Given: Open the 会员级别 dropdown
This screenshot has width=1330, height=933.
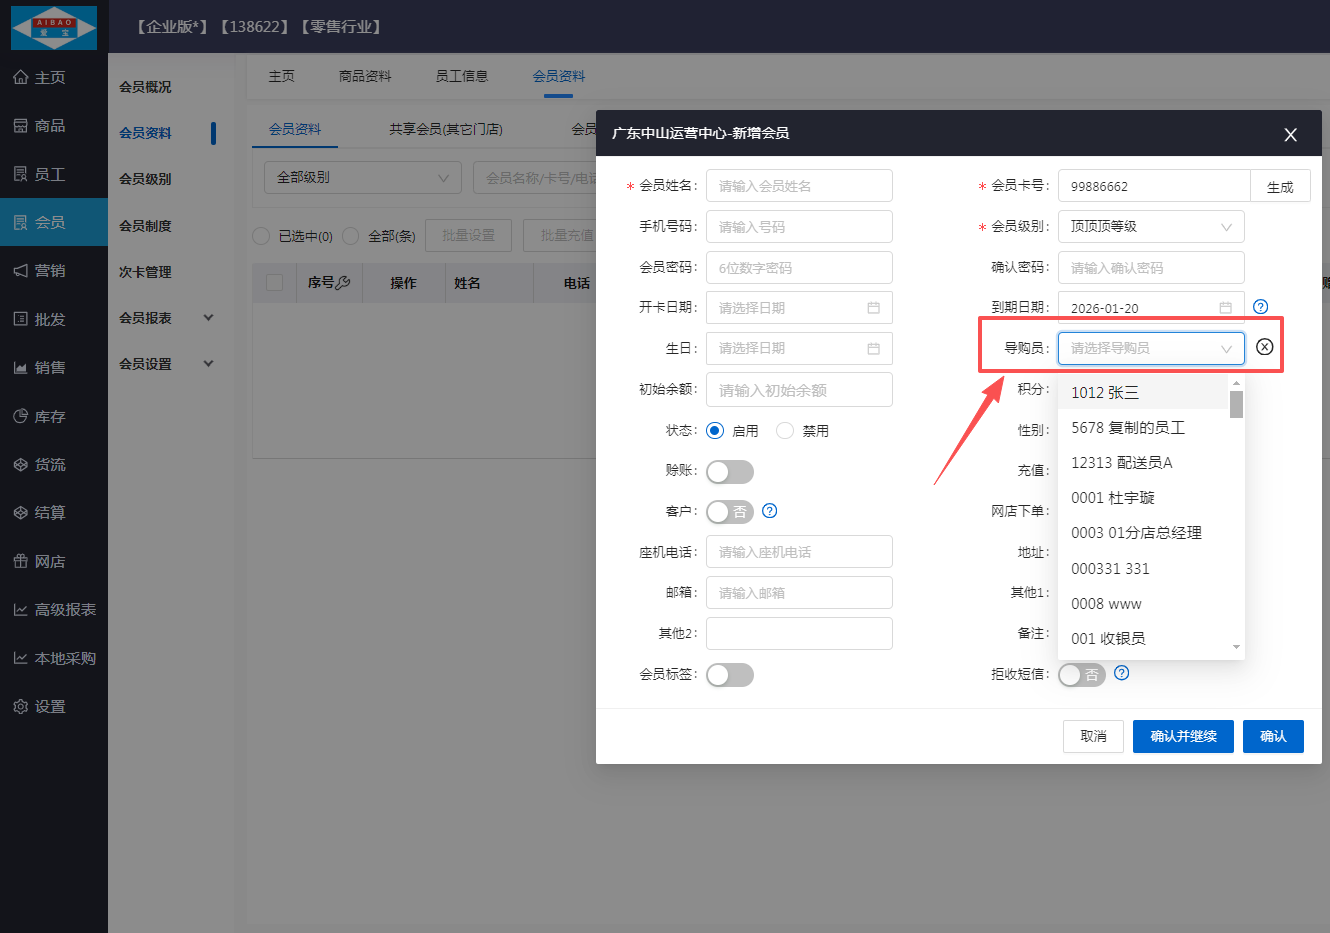Looking at the screenshot, I should click(x=1150, y=227).
